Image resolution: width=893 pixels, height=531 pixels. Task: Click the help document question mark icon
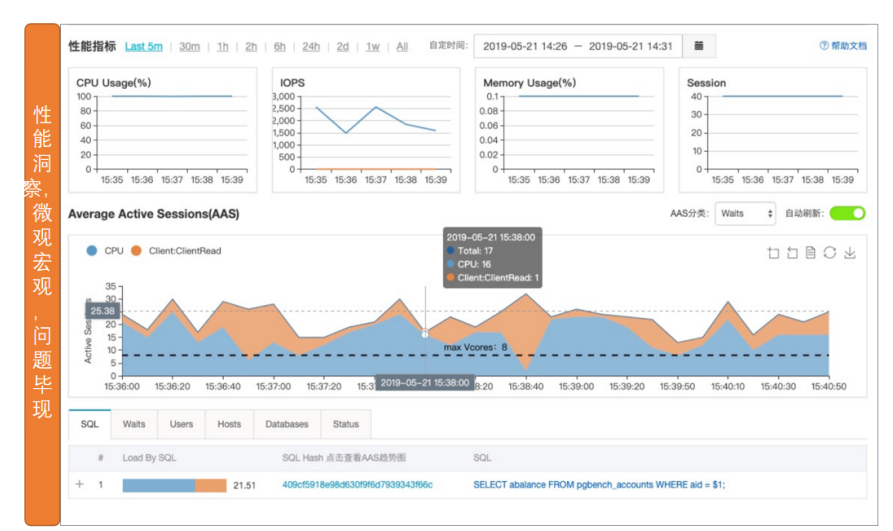coord(824,46)
